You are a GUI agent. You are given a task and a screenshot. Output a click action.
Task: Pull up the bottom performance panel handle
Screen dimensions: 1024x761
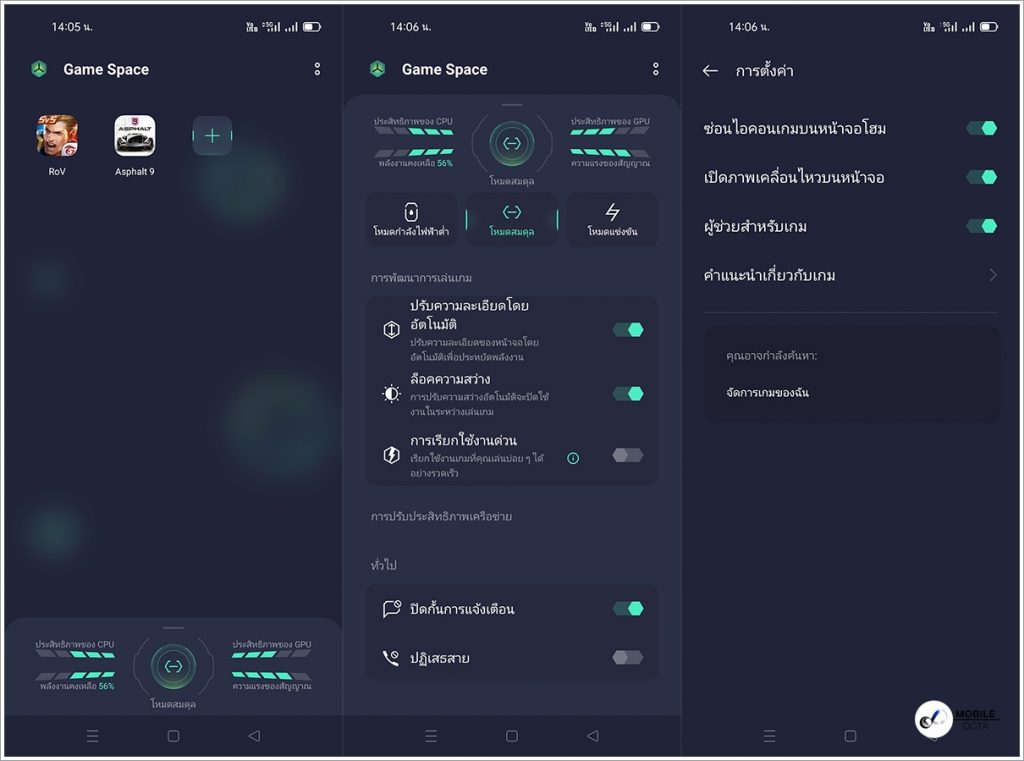173,628
